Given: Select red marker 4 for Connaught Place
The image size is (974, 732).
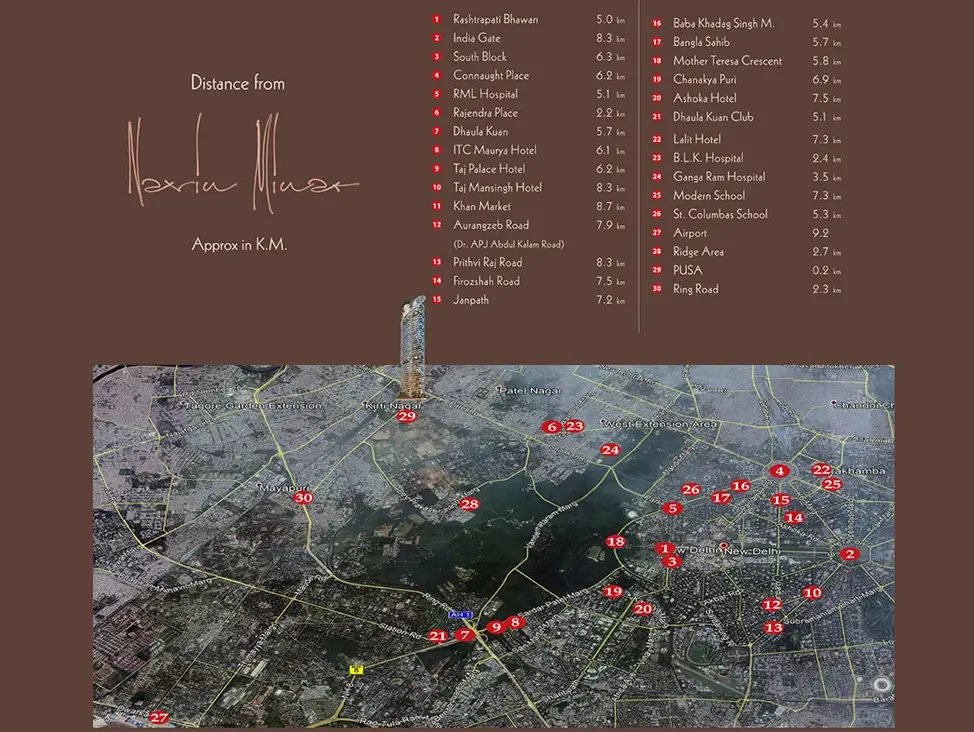Looking at the screenshot, I should [780, 471].
